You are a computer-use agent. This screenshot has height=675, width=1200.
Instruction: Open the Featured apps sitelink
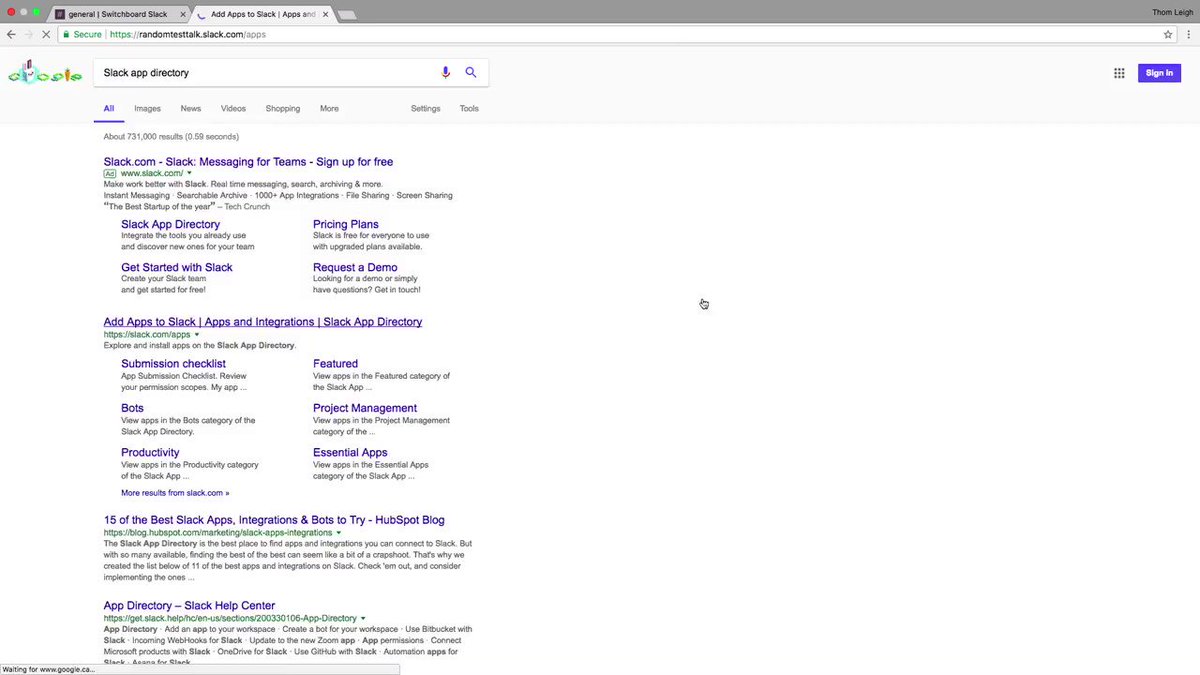point(335,364)
